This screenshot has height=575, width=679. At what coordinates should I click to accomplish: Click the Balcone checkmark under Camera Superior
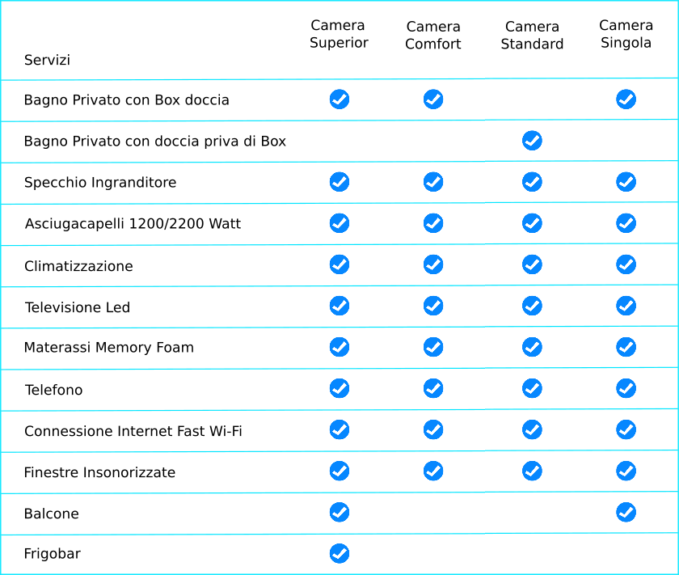(339, 512)
